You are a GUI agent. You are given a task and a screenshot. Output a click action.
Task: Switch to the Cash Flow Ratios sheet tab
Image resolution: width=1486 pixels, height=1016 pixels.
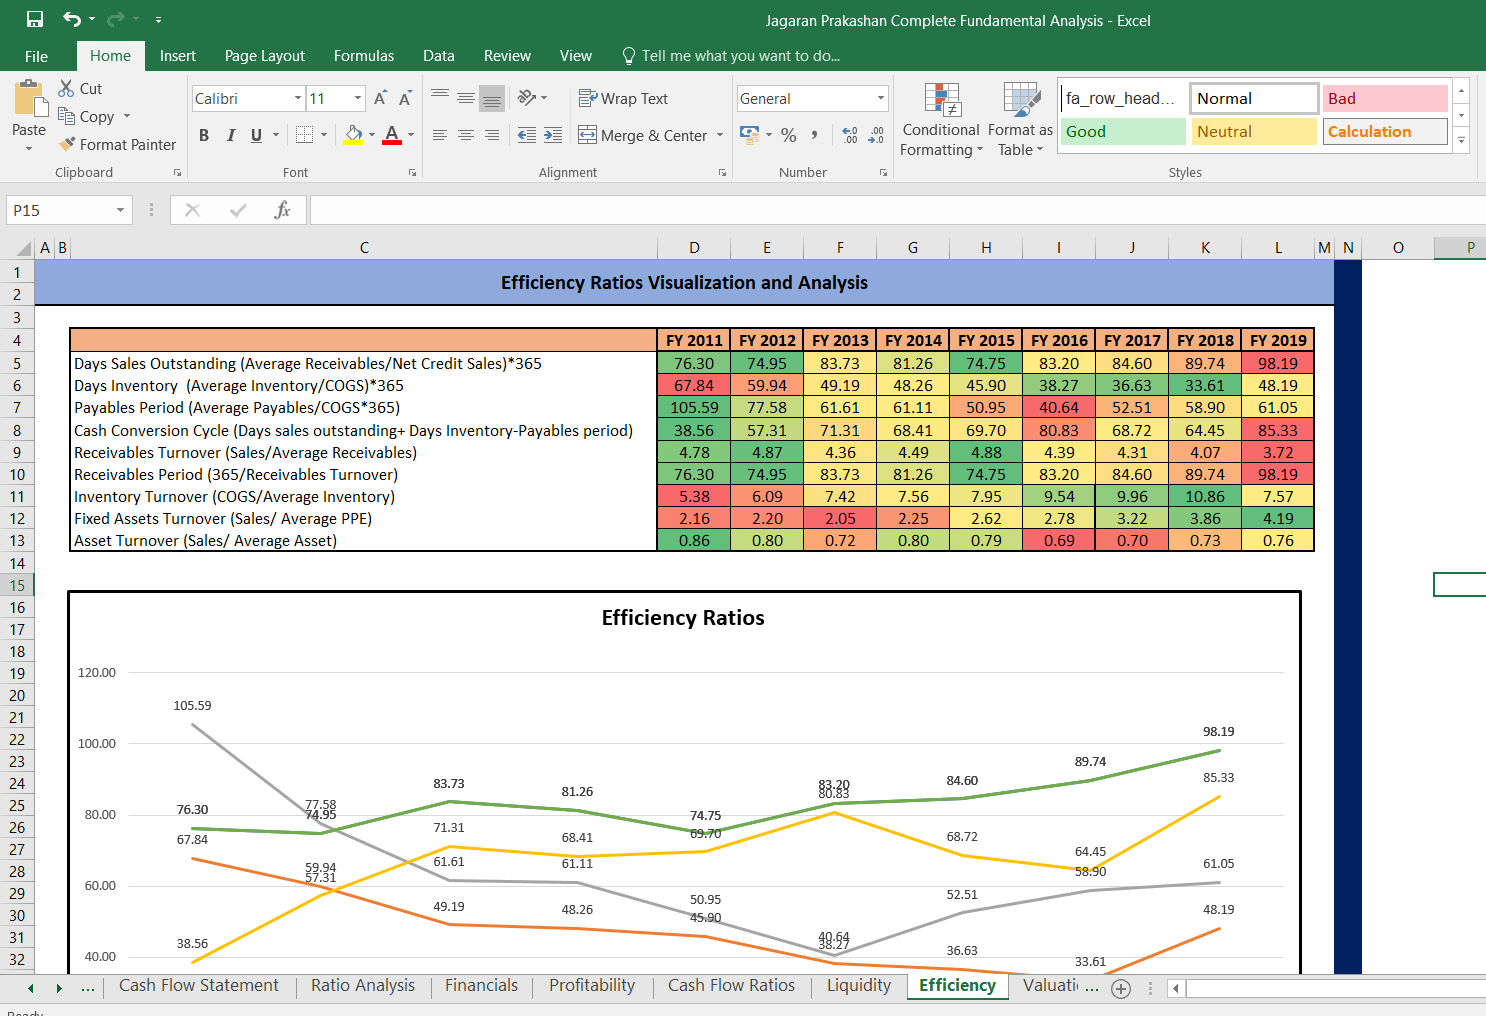tap(731, 985)
